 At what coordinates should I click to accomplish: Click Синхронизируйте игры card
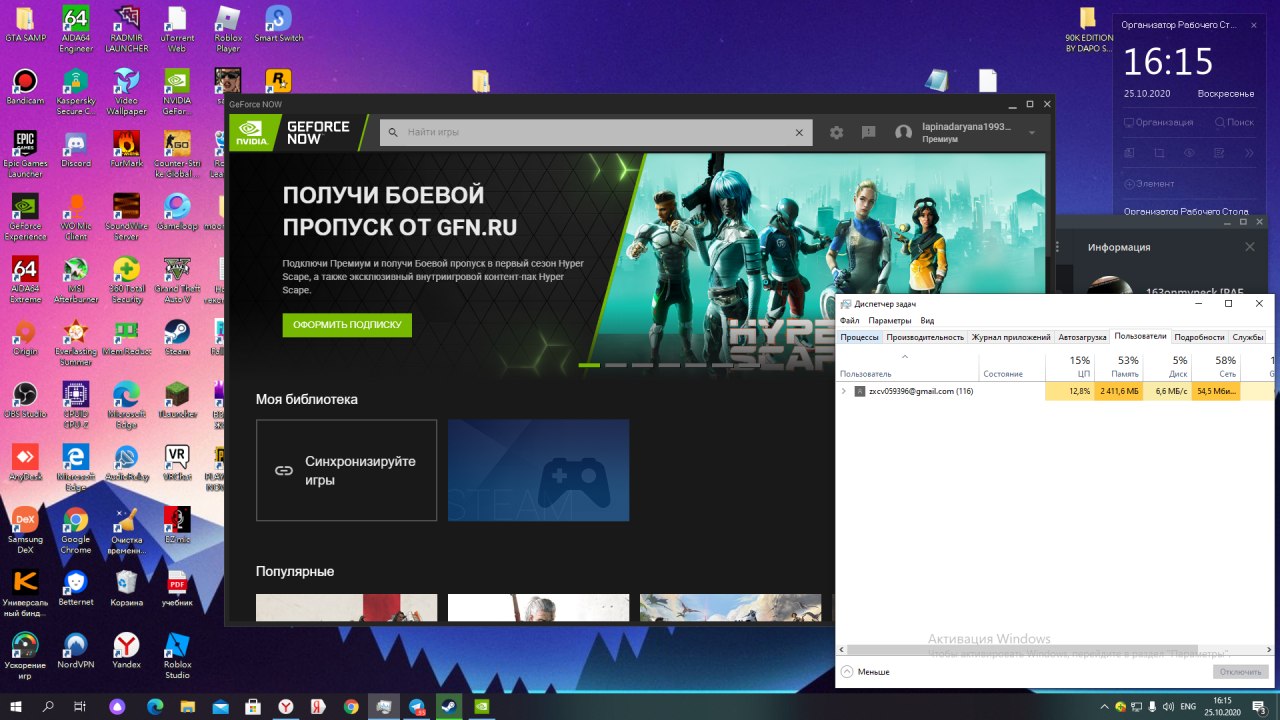[x=346, y=470]
